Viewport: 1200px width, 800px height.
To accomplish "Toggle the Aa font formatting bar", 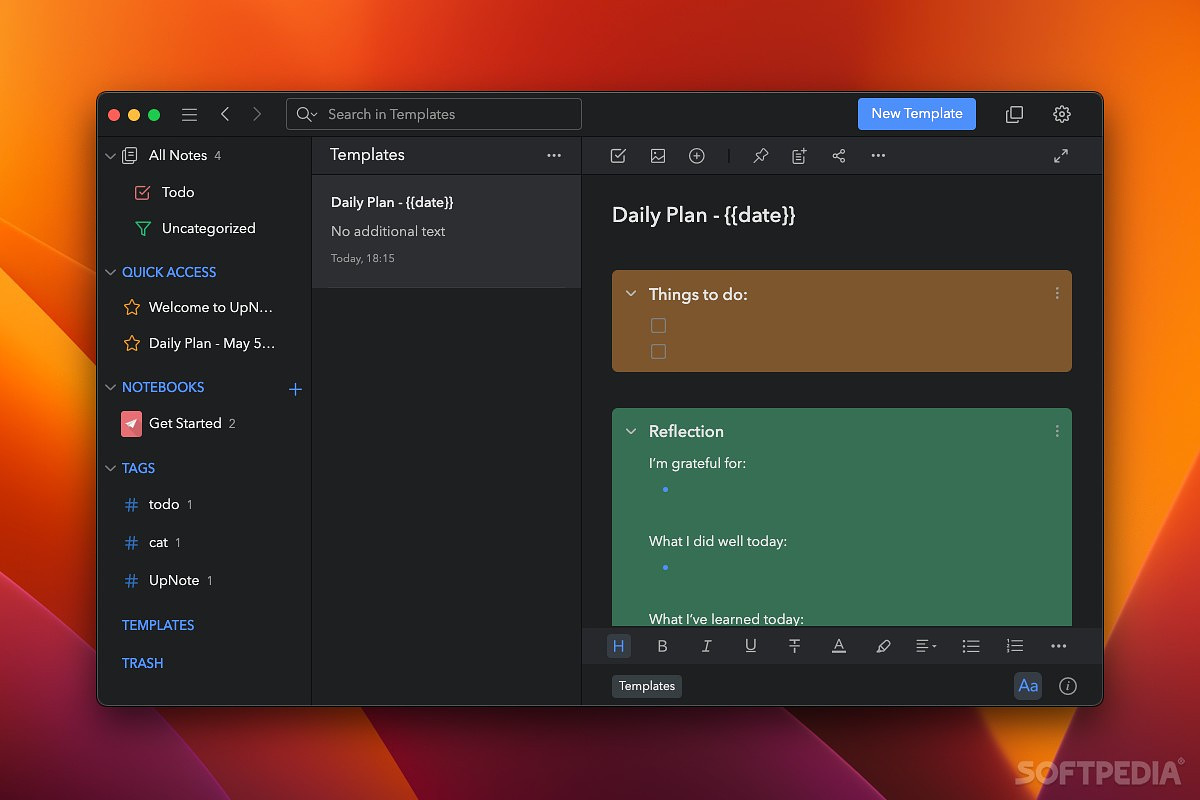I will (x=1028, y=686).
